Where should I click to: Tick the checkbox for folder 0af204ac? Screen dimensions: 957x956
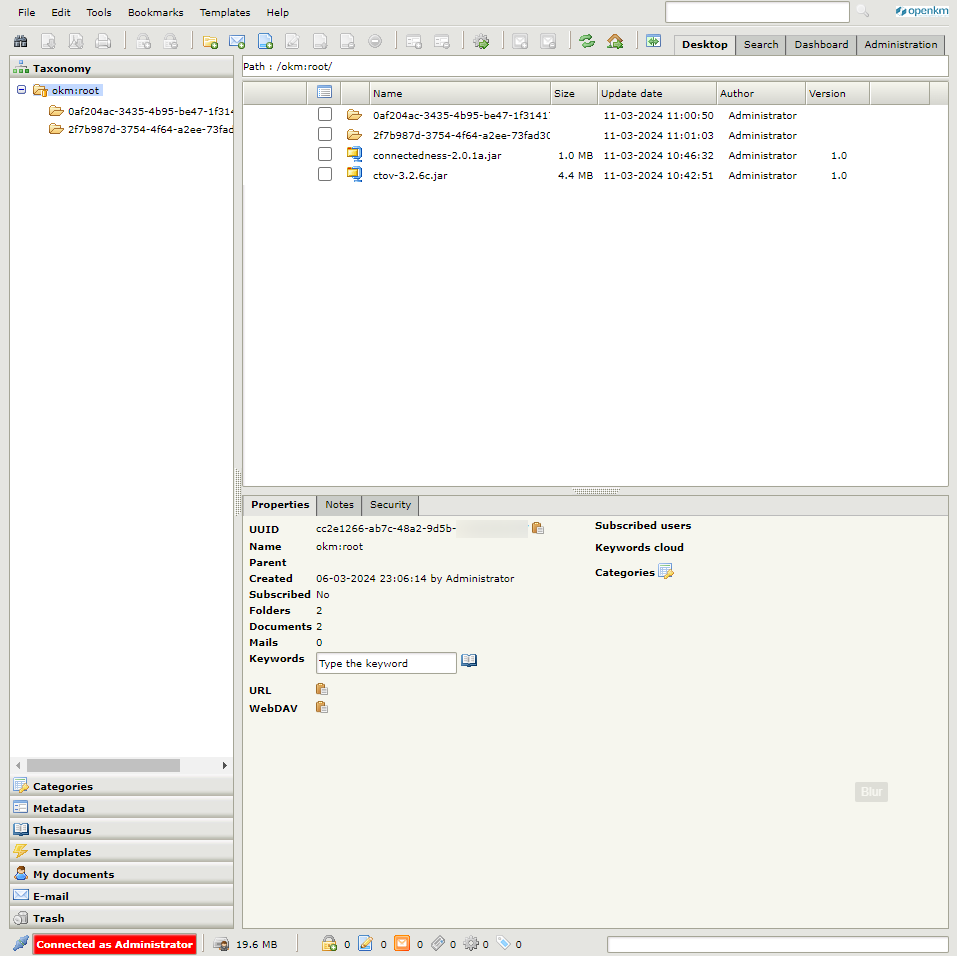325,114
